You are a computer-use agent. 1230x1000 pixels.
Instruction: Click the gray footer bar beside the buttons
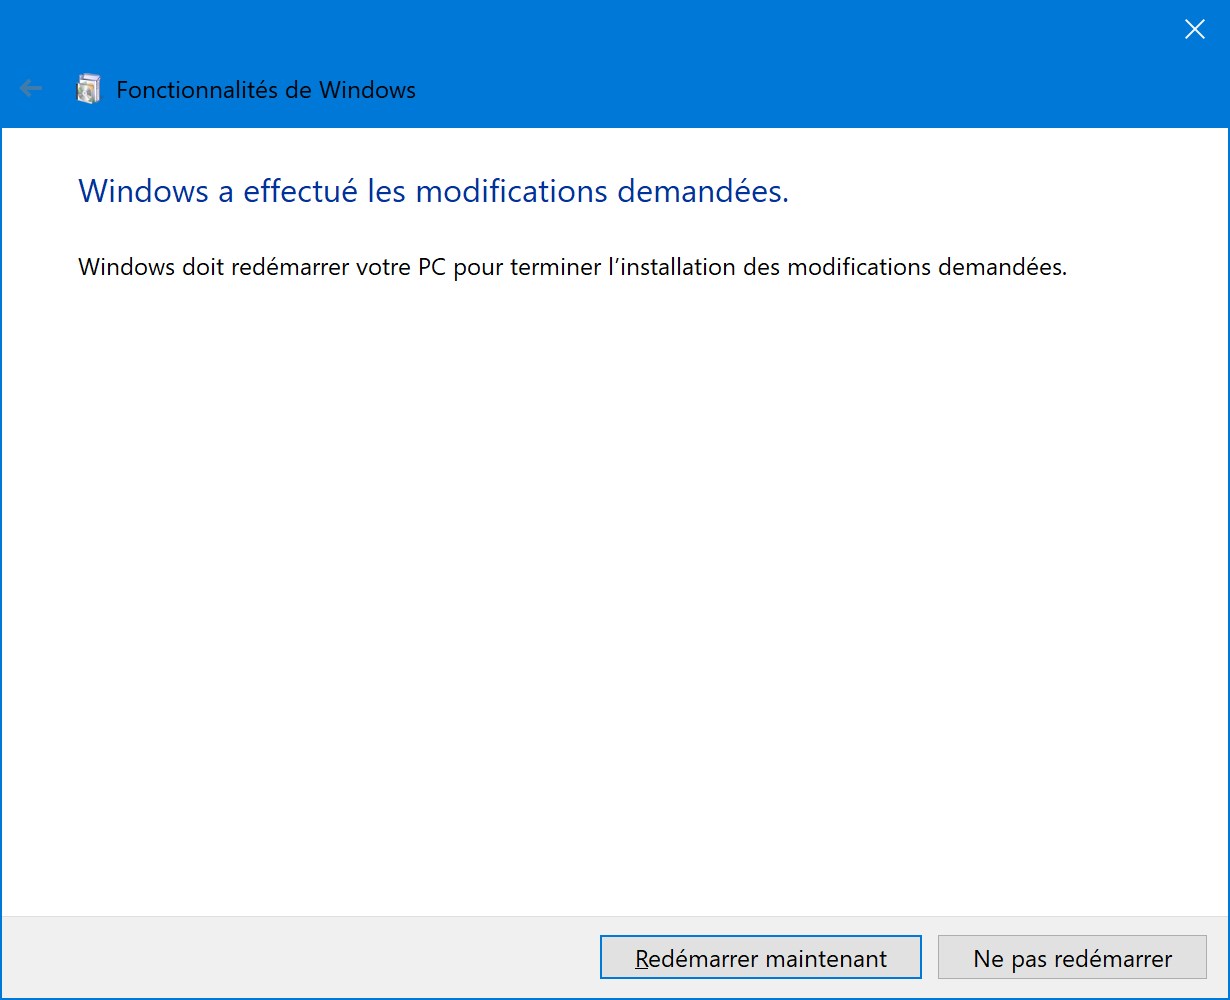300,957
